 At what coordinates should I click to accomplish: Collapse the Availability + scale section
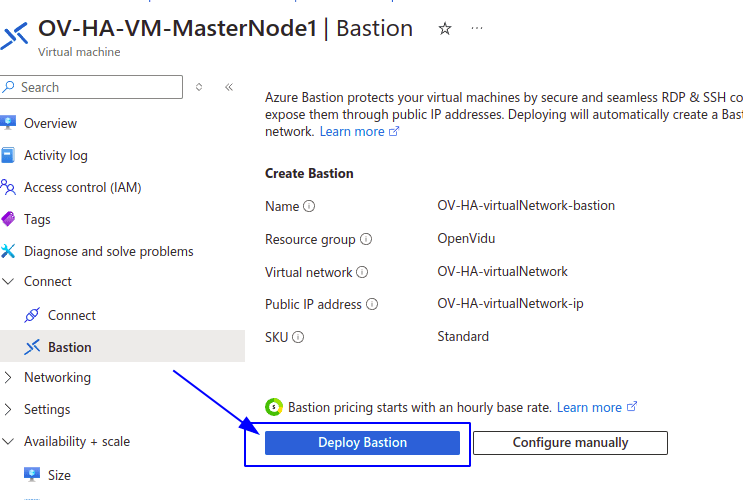click(8, 441)
